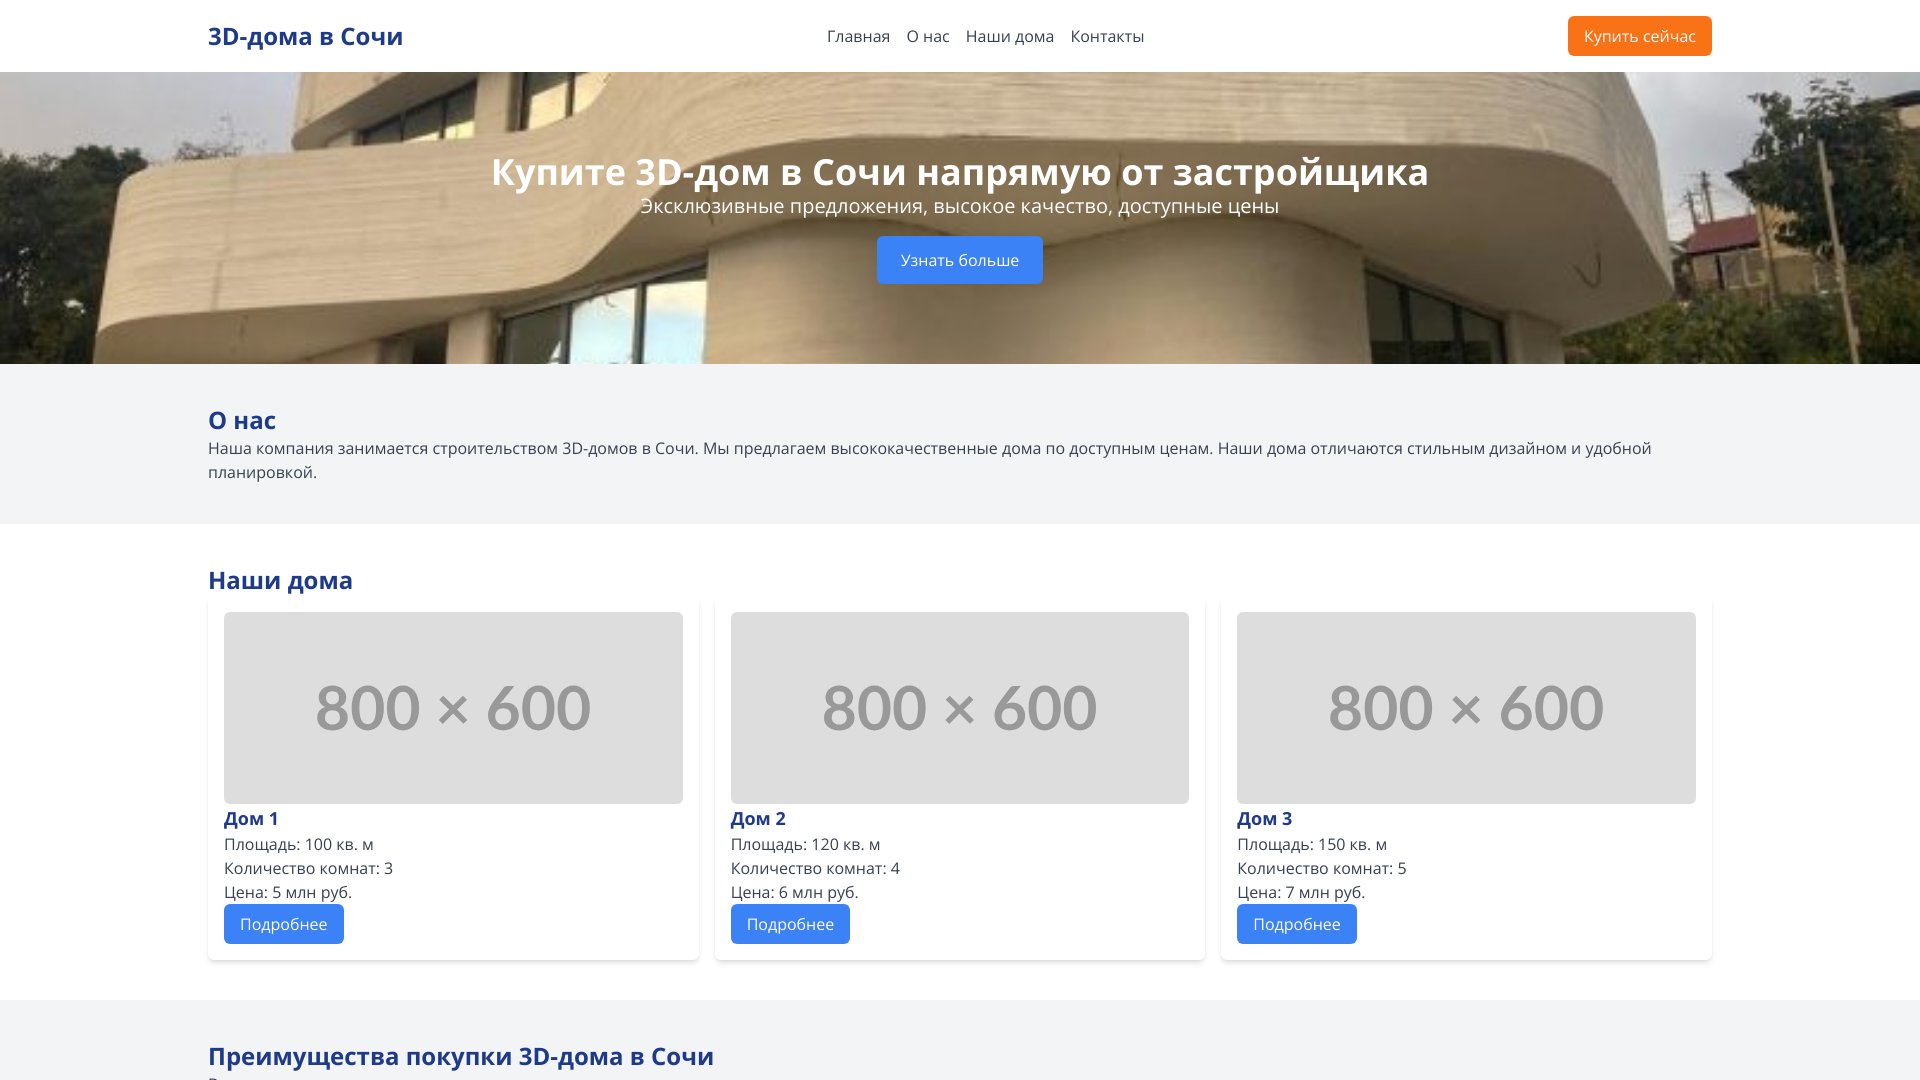Click the Подробнее button for Дом 3
Image resolution: width=1920 pixels, height=1080 pixels.
pyautogui.click(x=1296, y=924)
